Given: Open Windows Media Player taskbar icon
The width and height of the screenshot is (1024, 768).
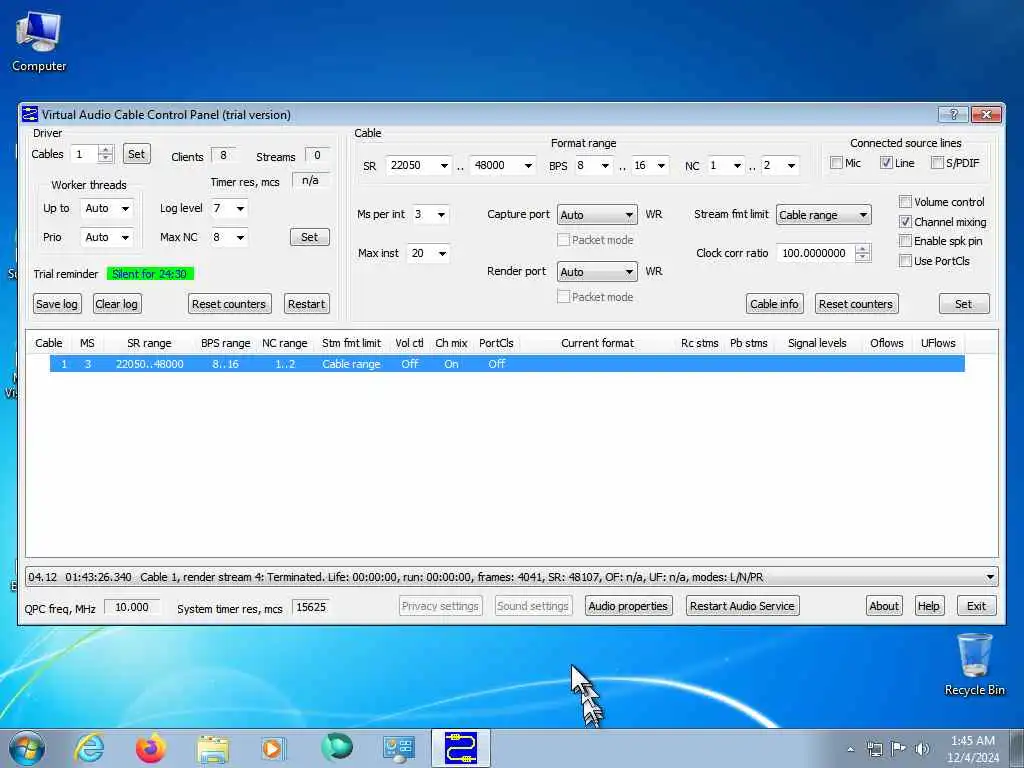Looking at the screenshot, I should coord(274,748).
